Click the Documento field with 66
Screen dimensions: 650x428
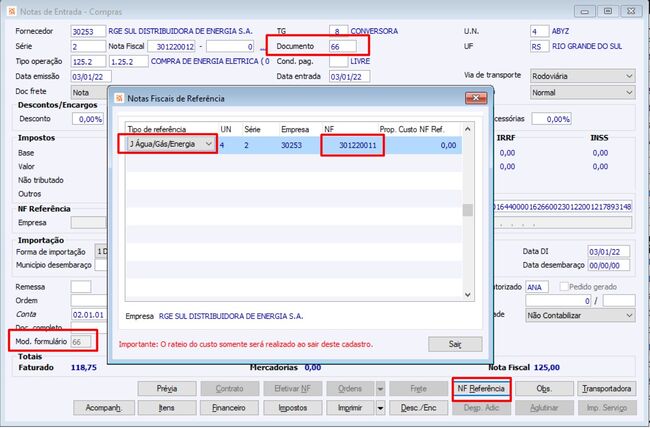(x=343, y=46)
